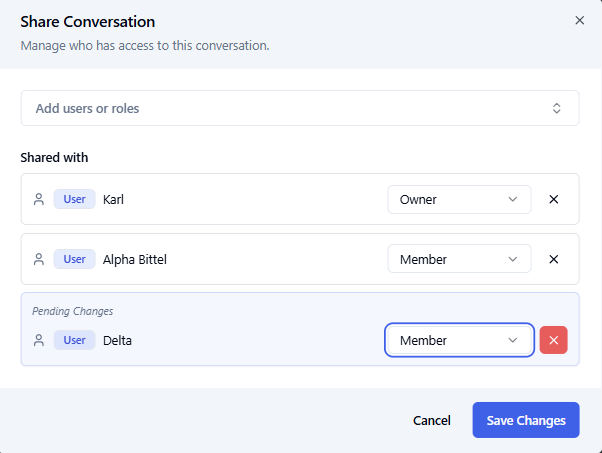Expand the users or roles chevron selector
The height and width of the screenshot is (453, 602).
[557, 108]
